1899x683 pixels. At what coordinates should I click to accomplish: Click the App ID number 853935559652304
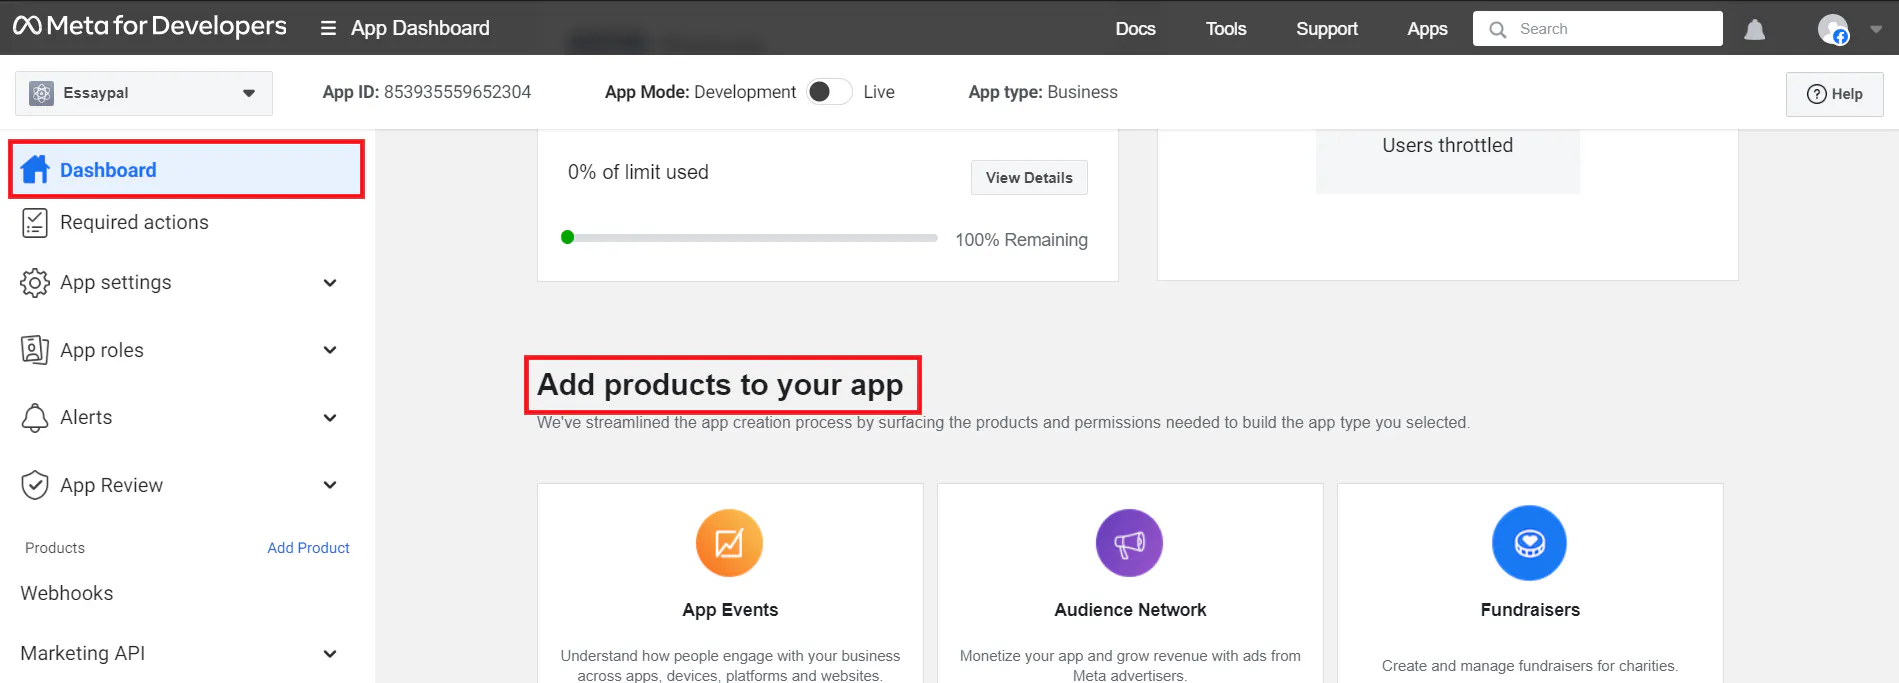(x=457, y=92)
